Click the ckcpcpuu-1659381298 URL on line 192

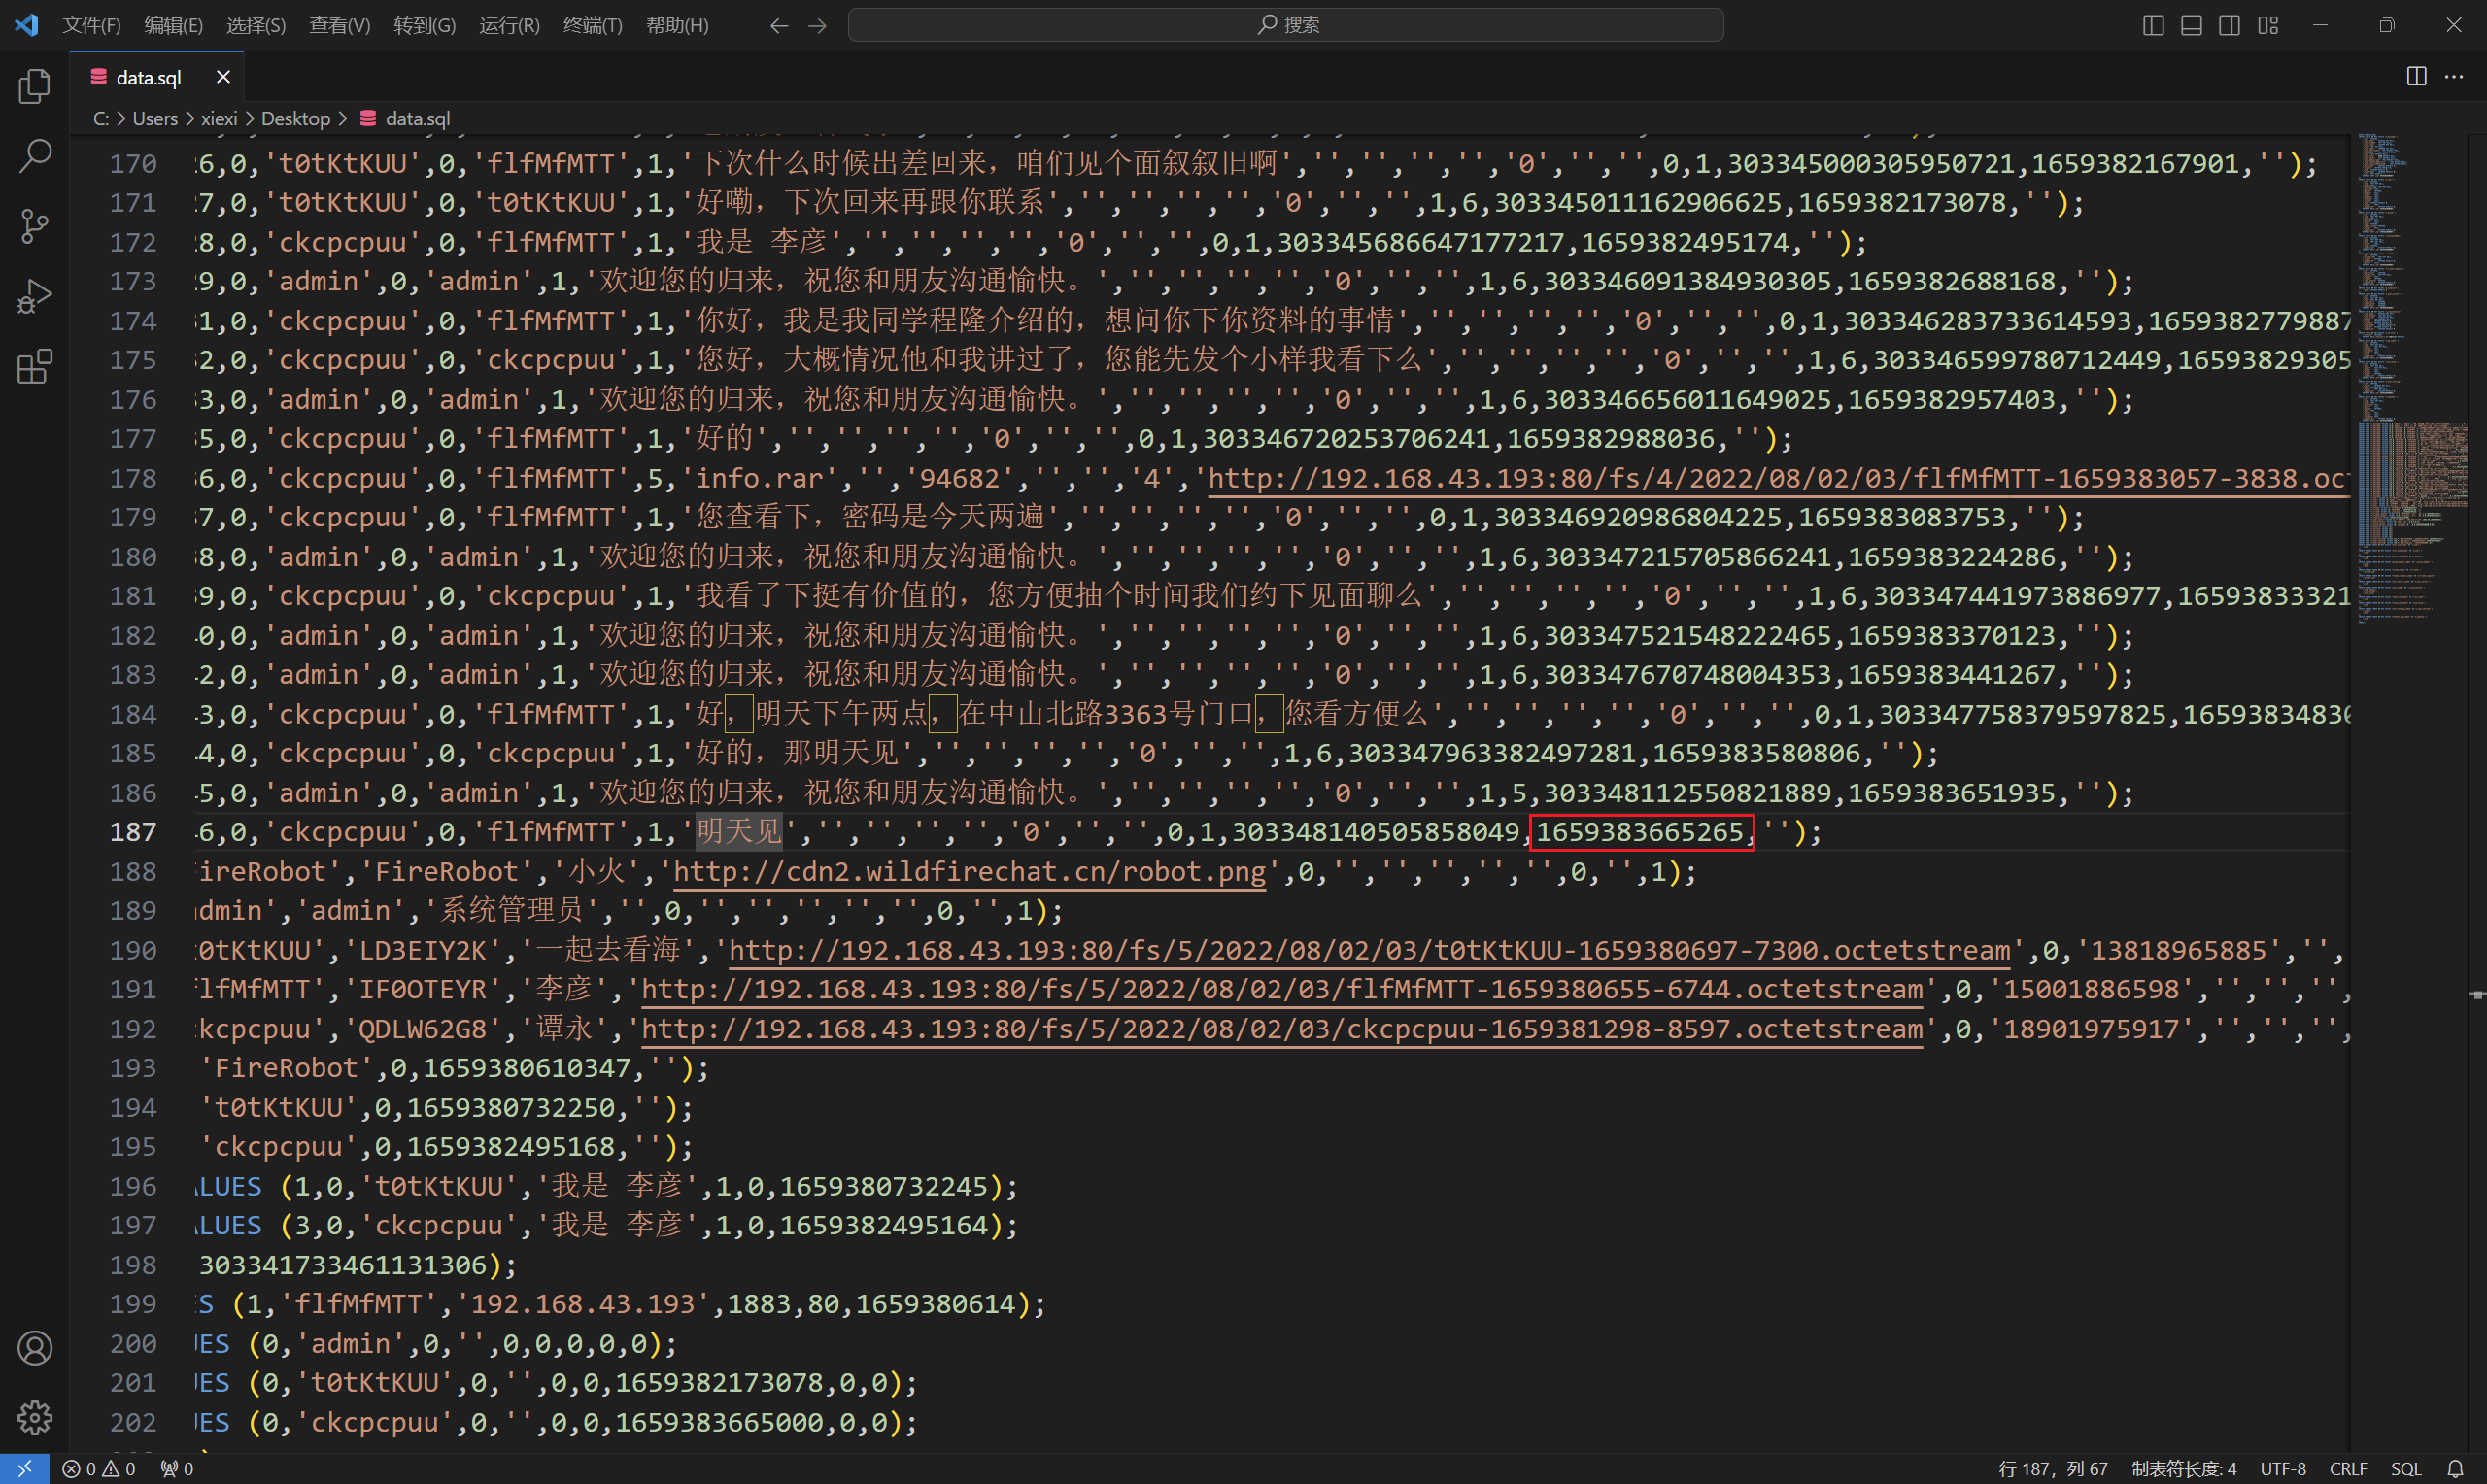tap(1282, 1029)
